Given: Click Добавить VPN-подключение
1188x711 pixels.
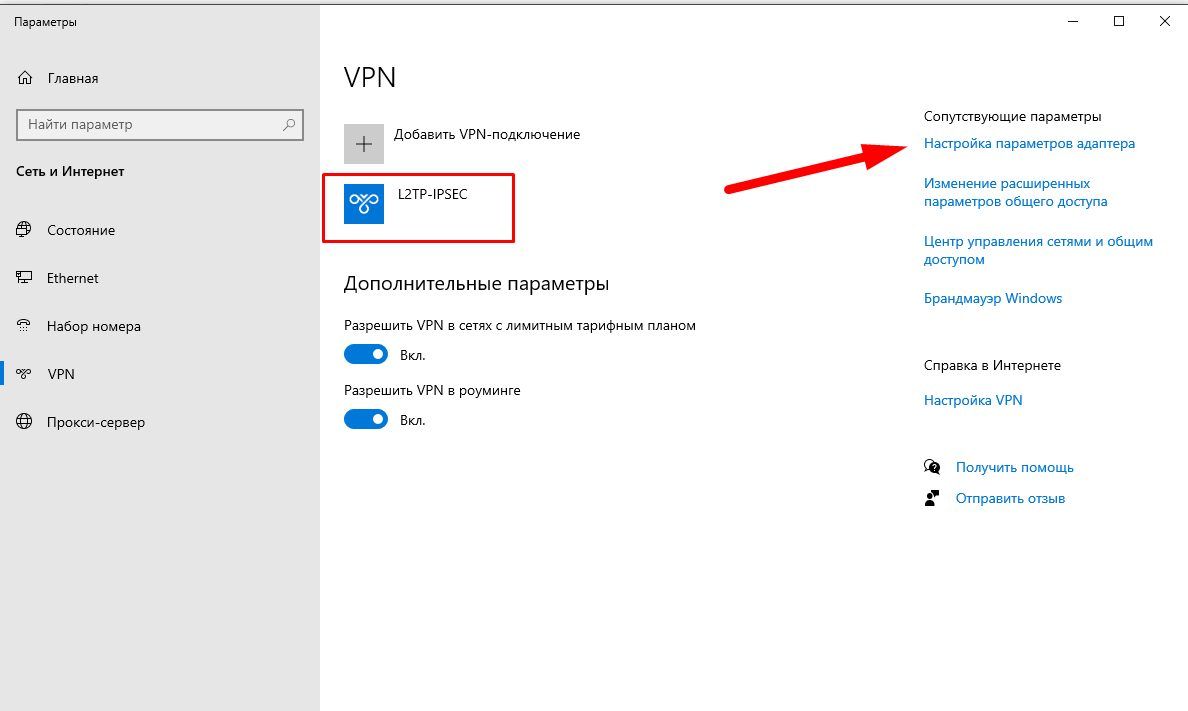Looking at the screenshot, I should [x=487, y=134].
